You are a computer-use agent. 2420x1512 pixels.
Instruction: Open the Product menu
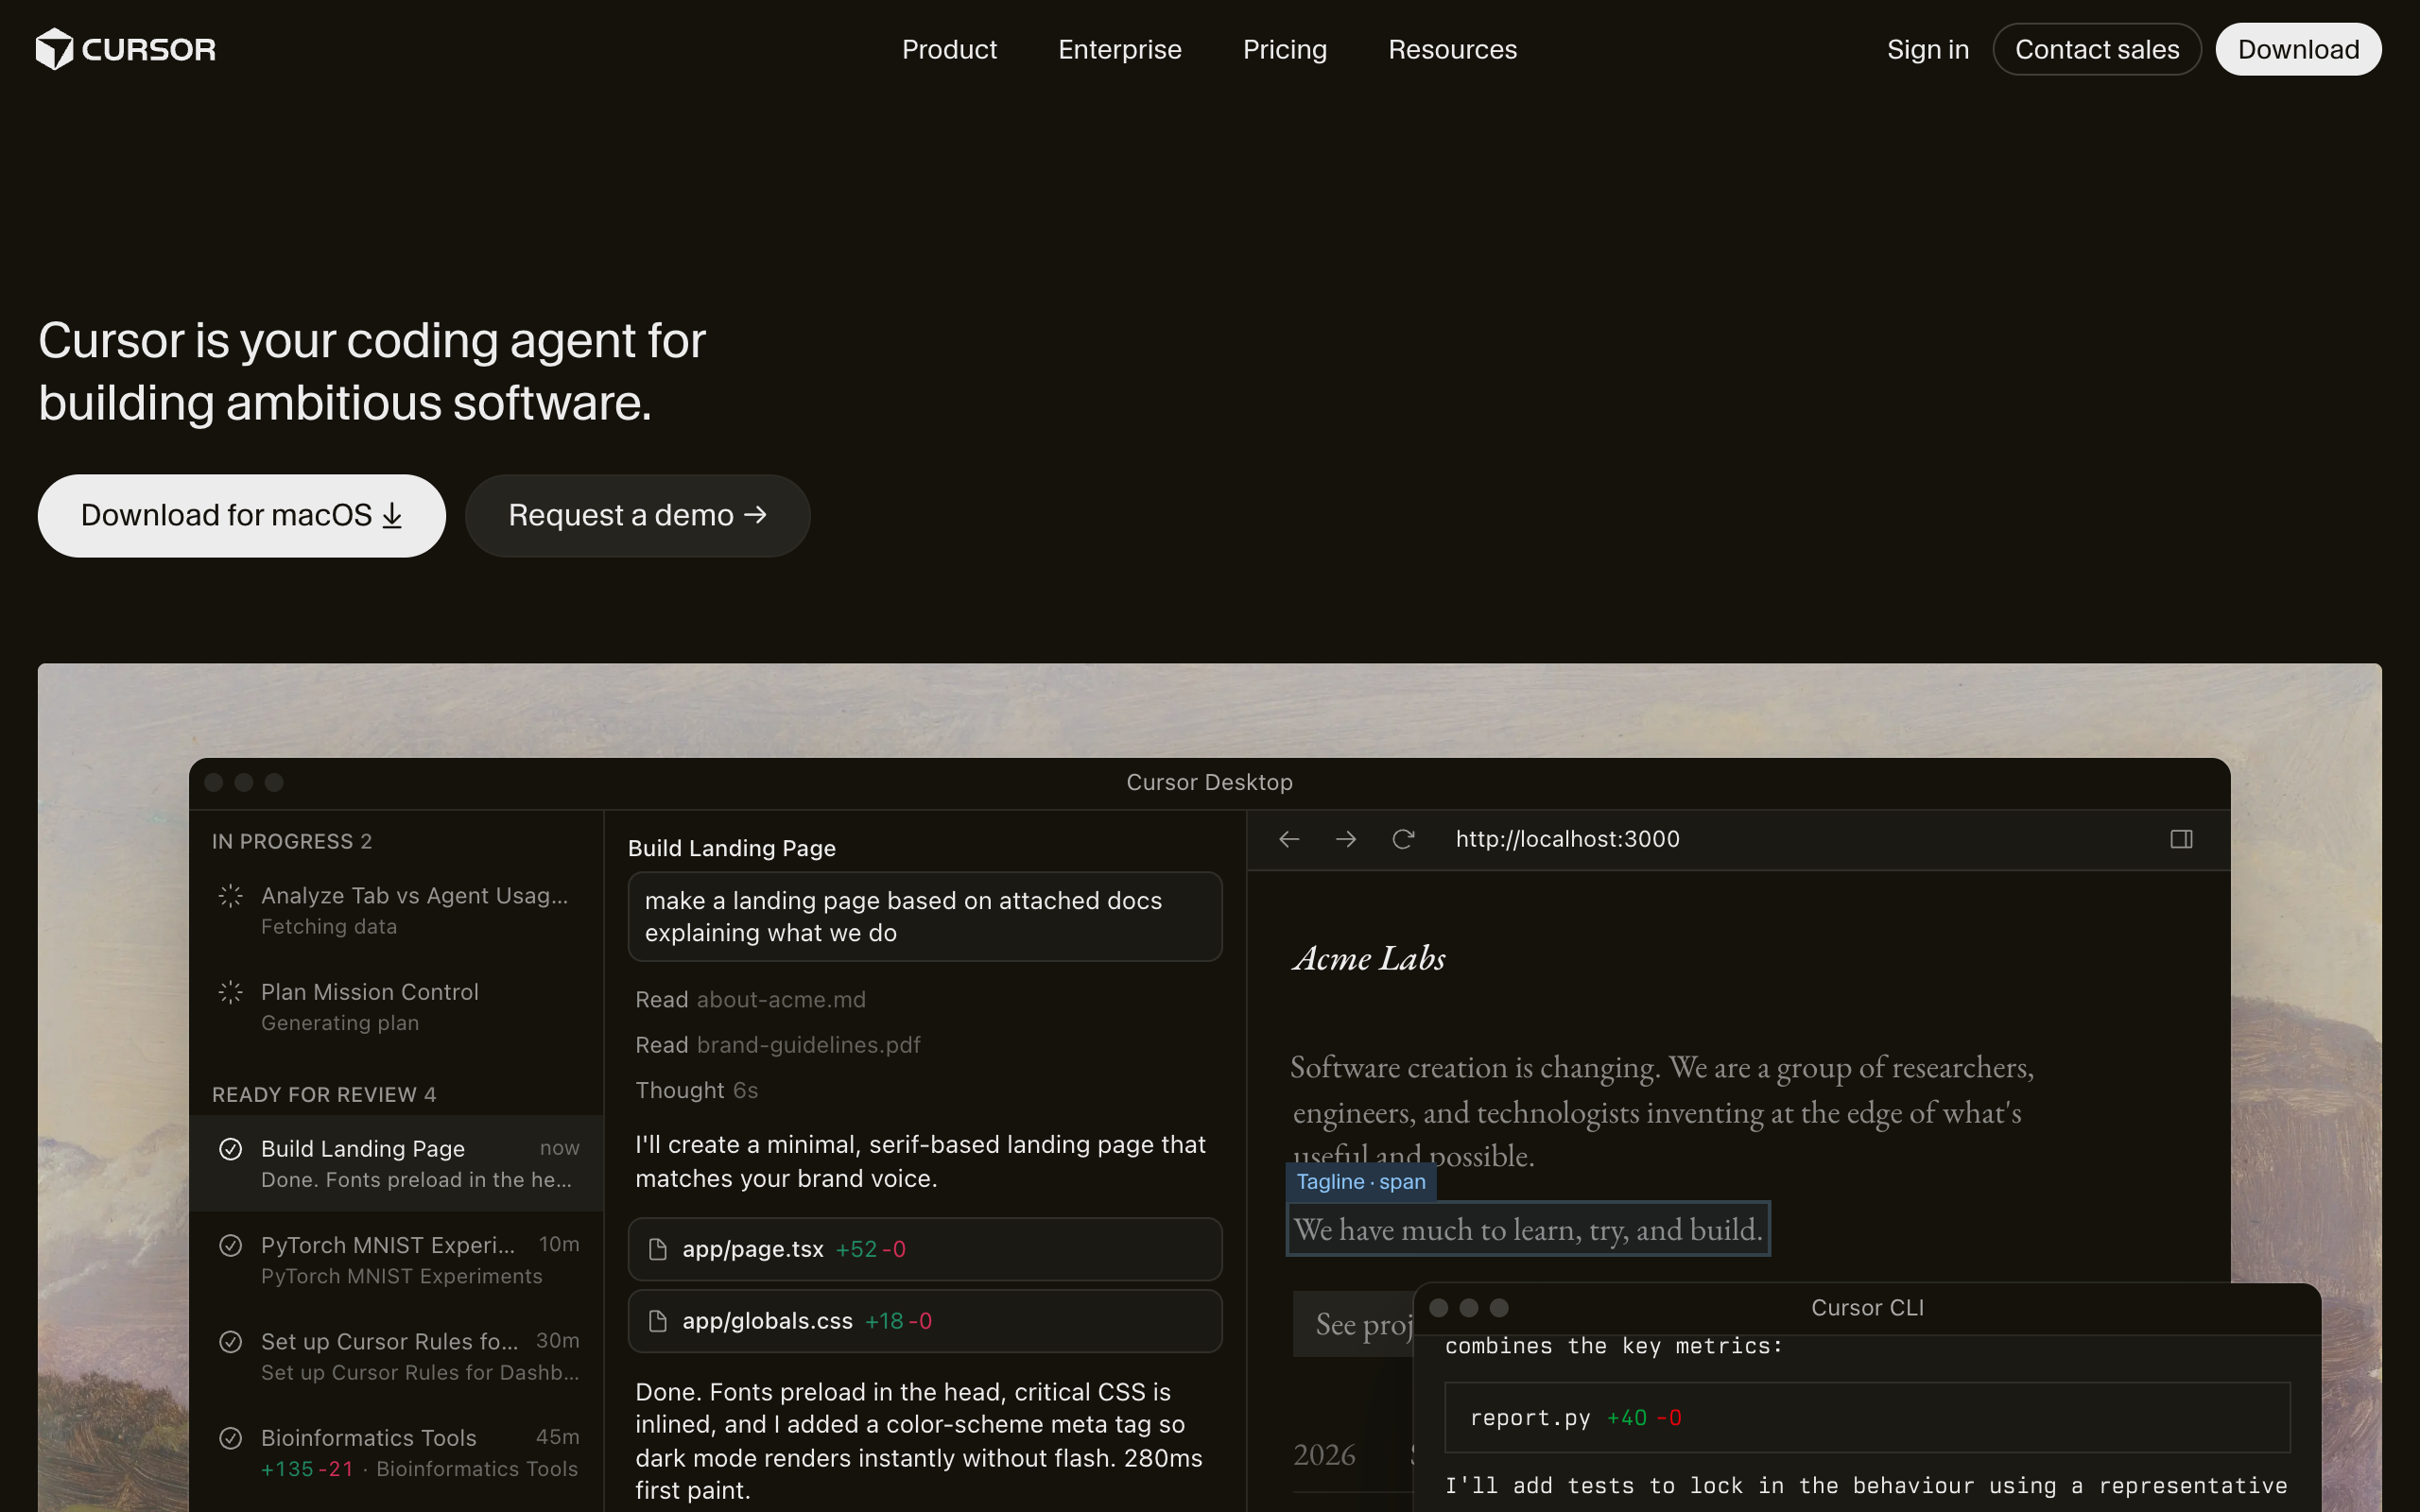949,49
